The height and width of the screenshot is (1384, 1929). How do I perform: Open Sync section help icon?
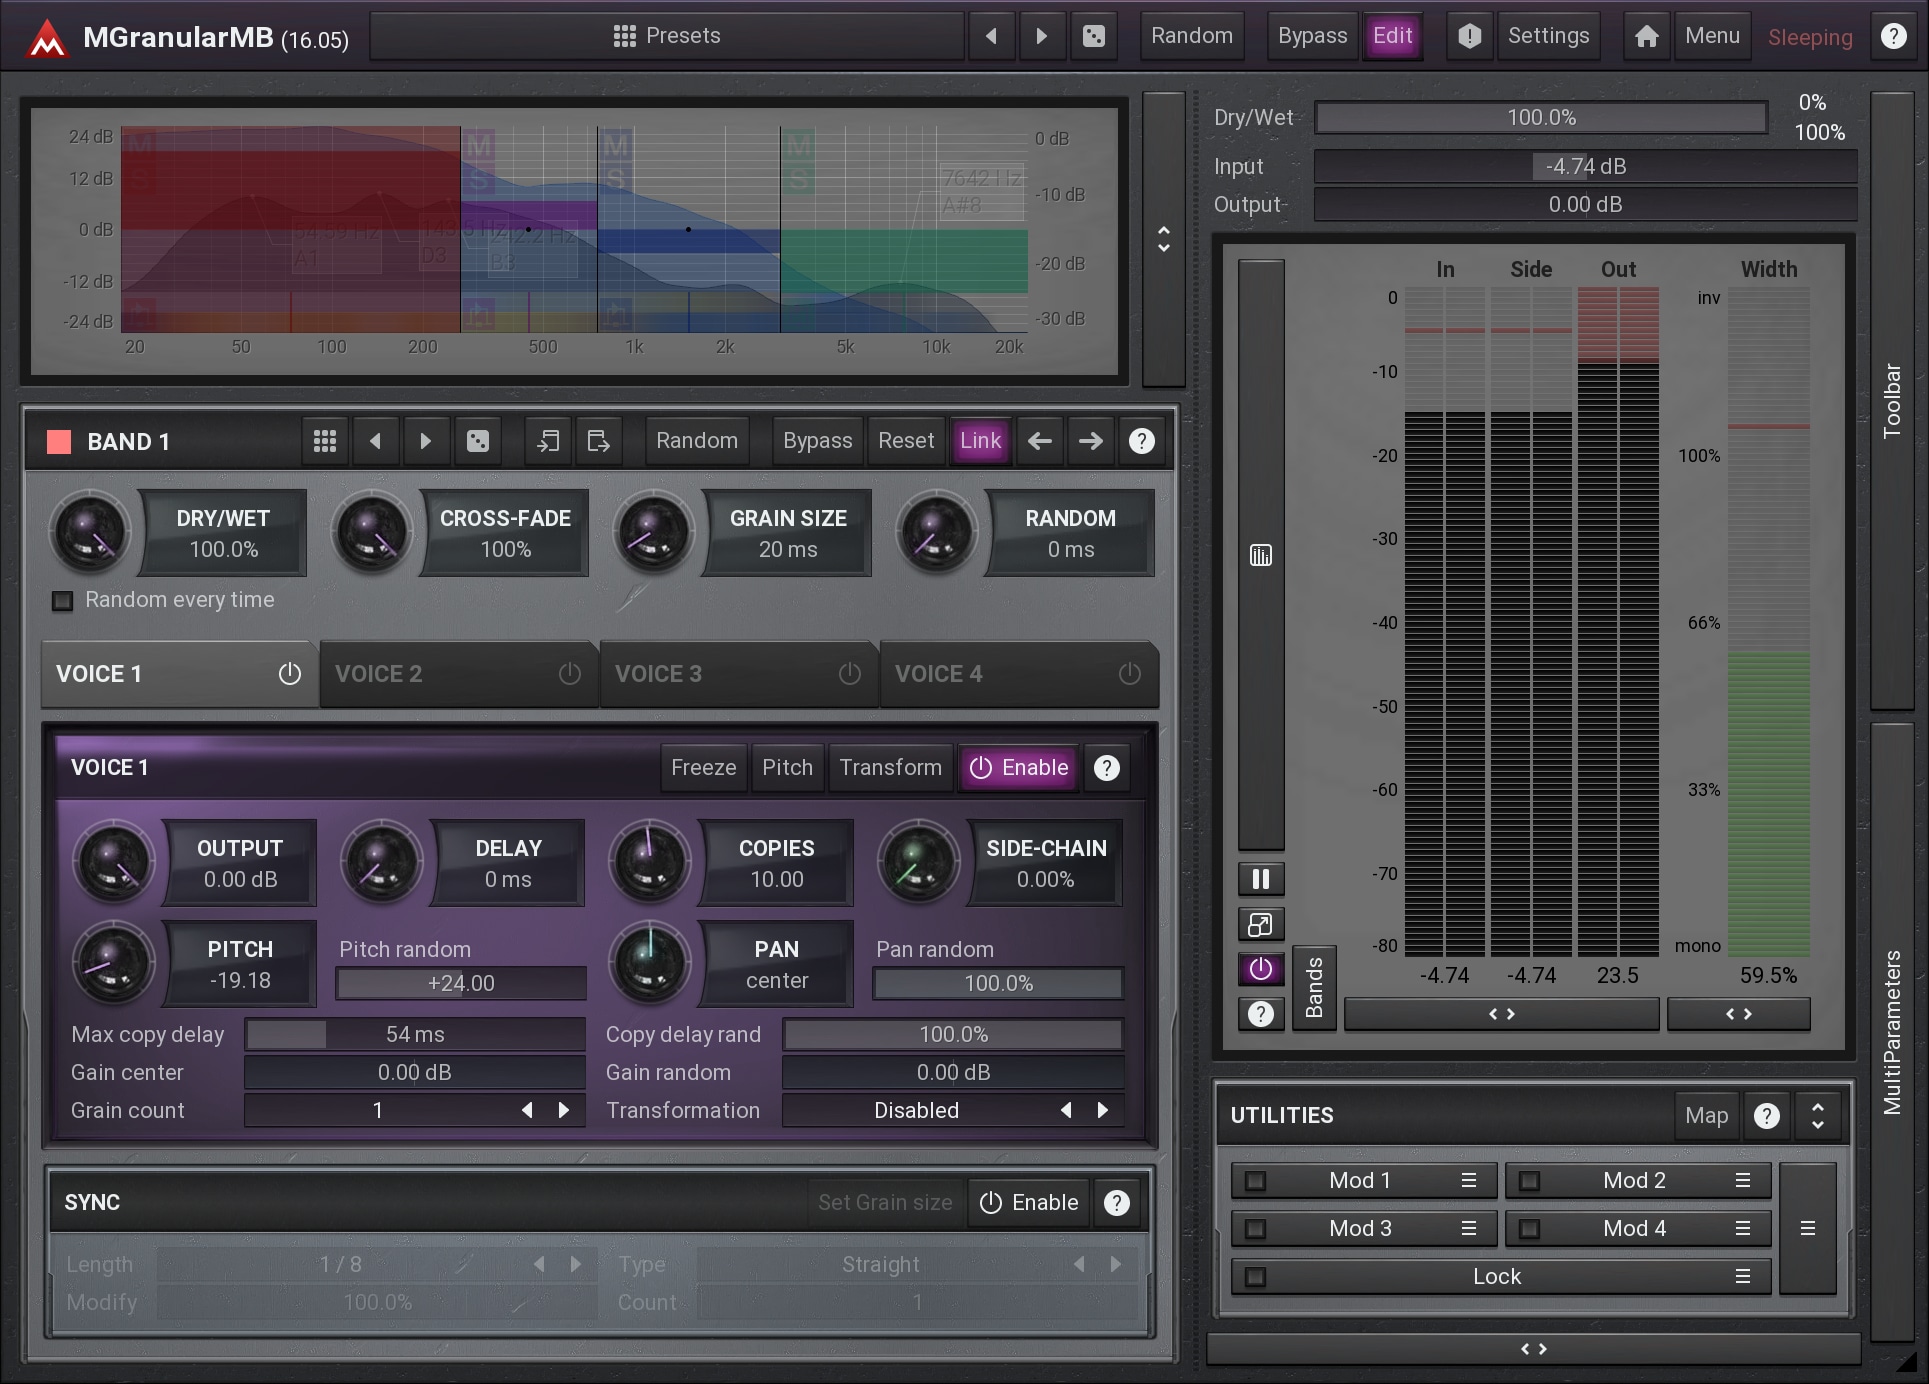click(x=1117, y=1203)
